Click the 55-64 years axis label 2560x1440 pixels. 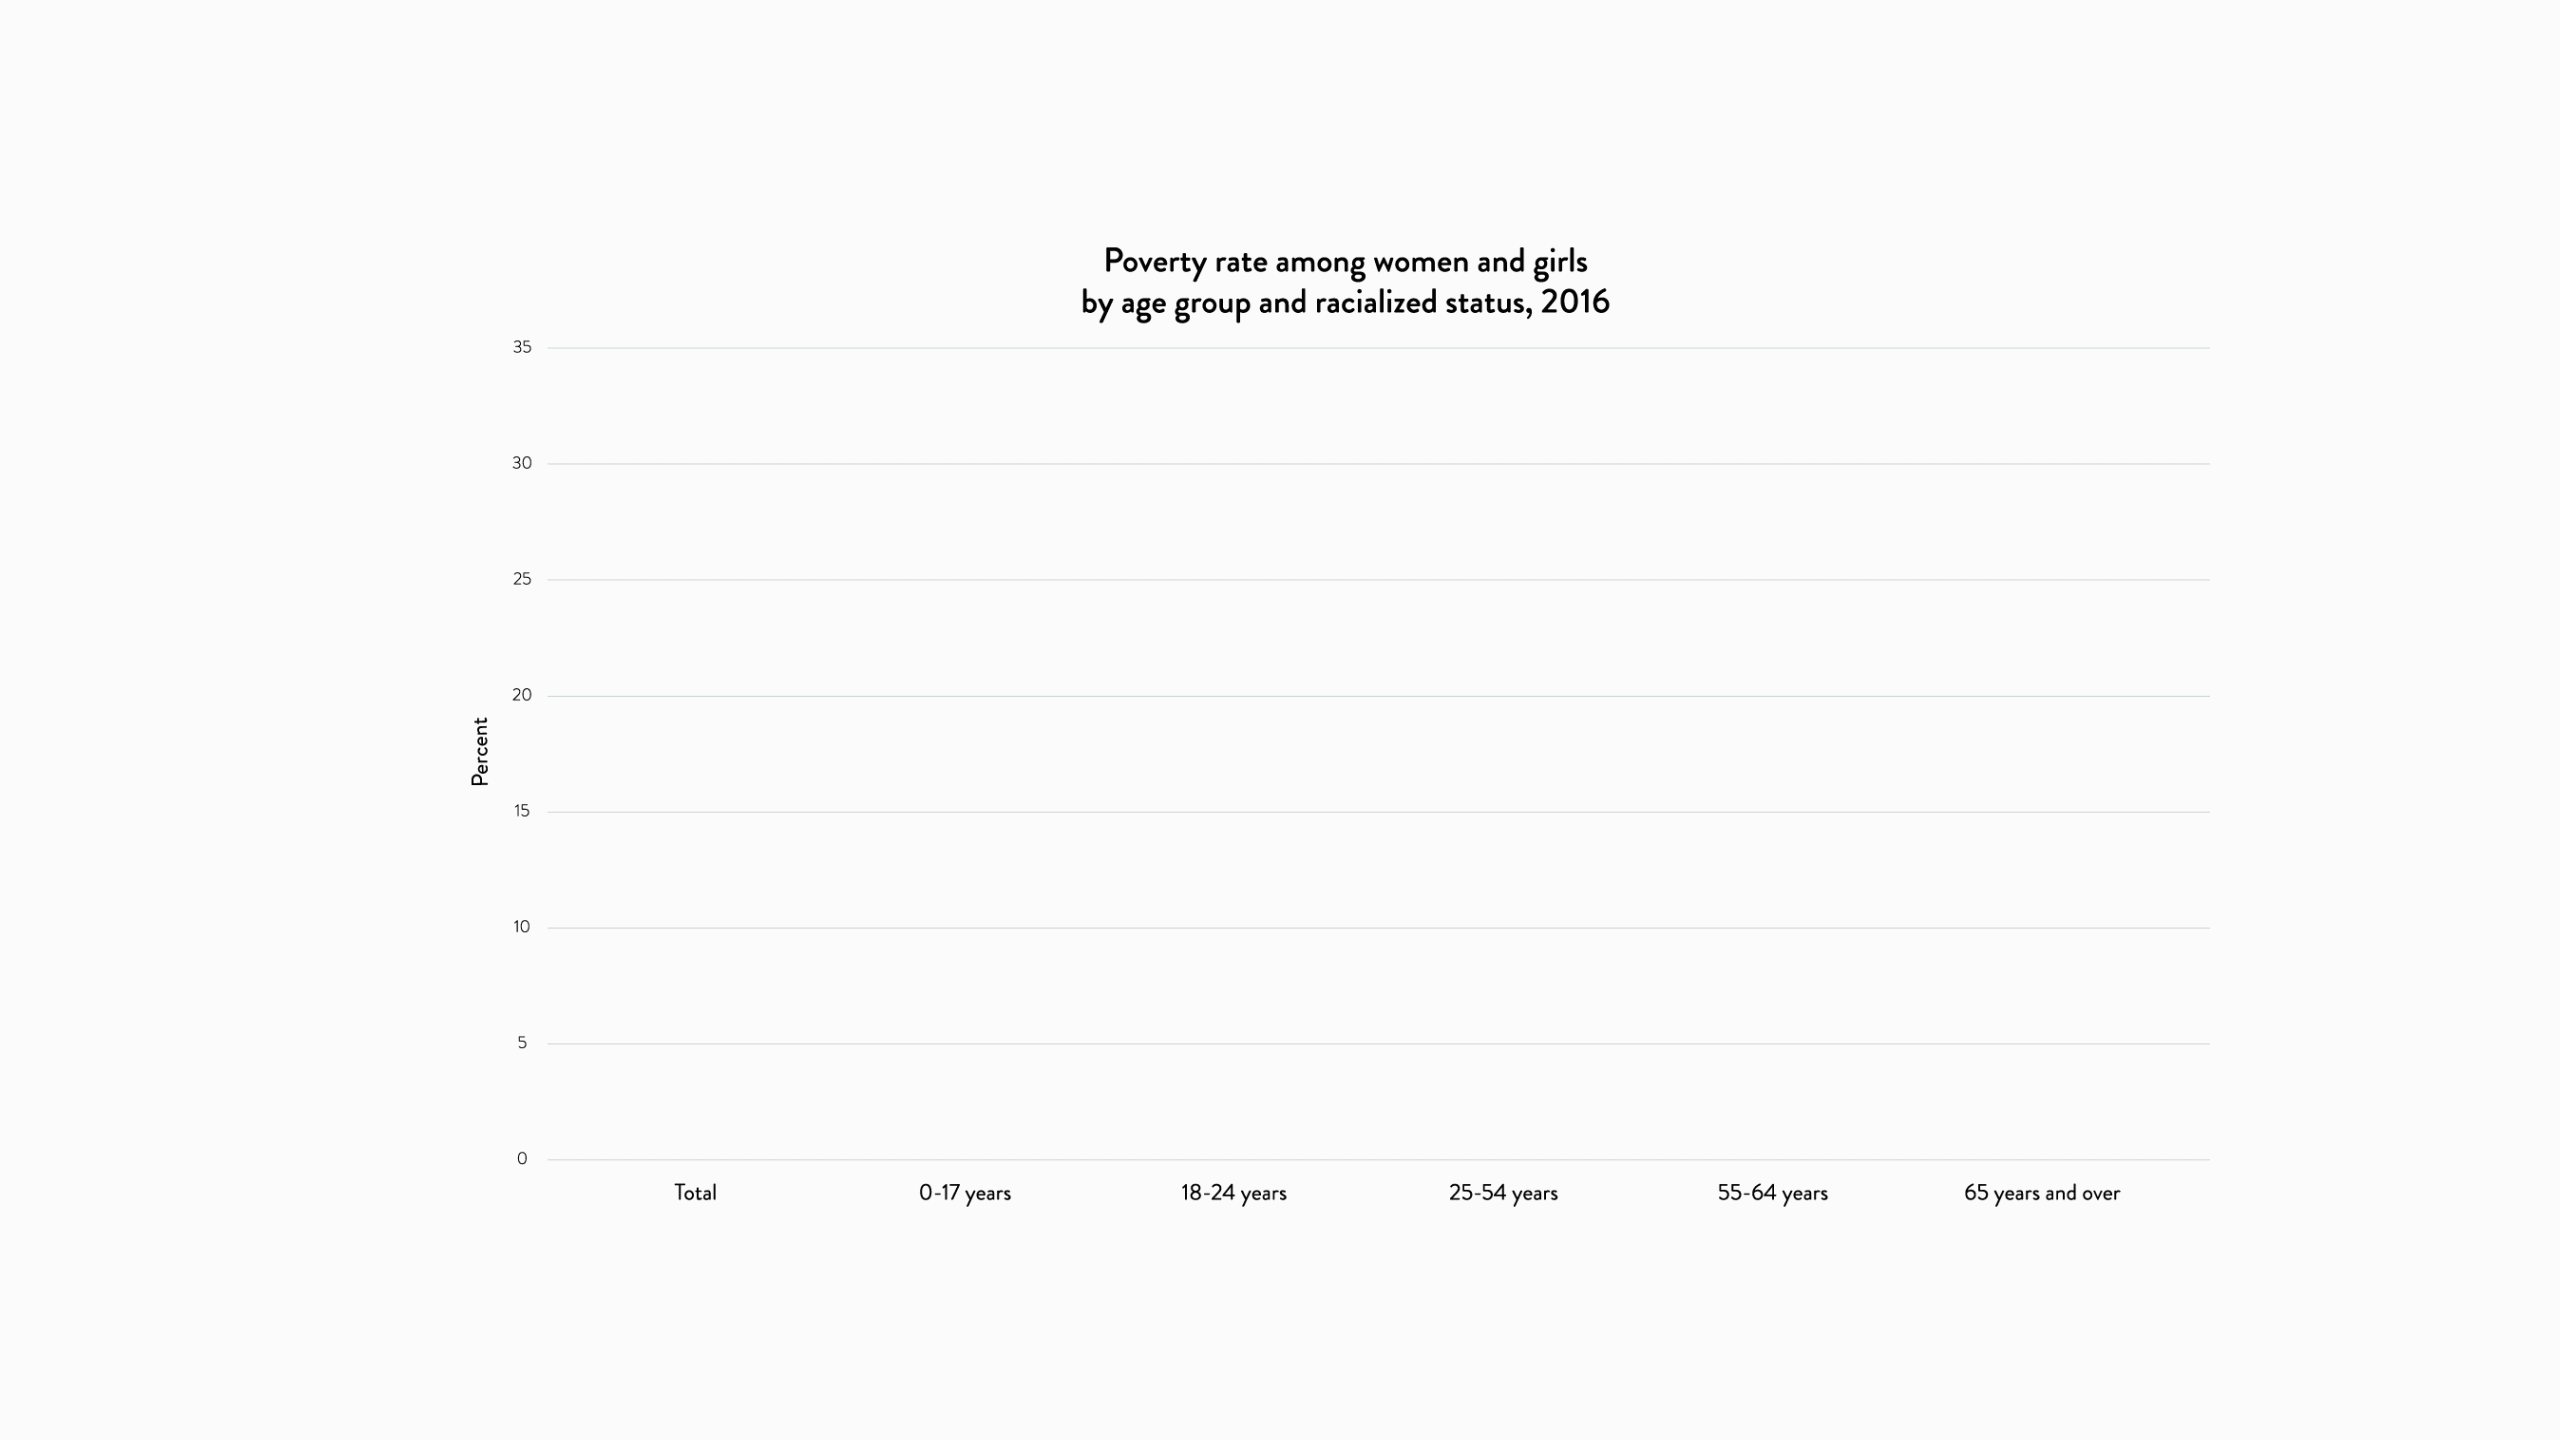click(1773, 1193)
